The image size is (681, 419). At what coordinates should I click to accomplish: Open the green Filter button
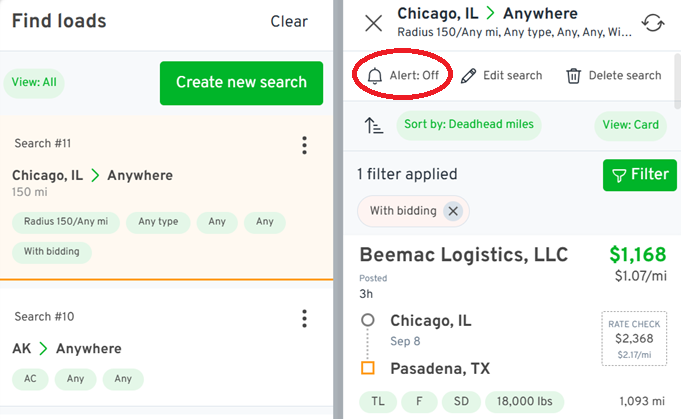[x=639, y=175]
